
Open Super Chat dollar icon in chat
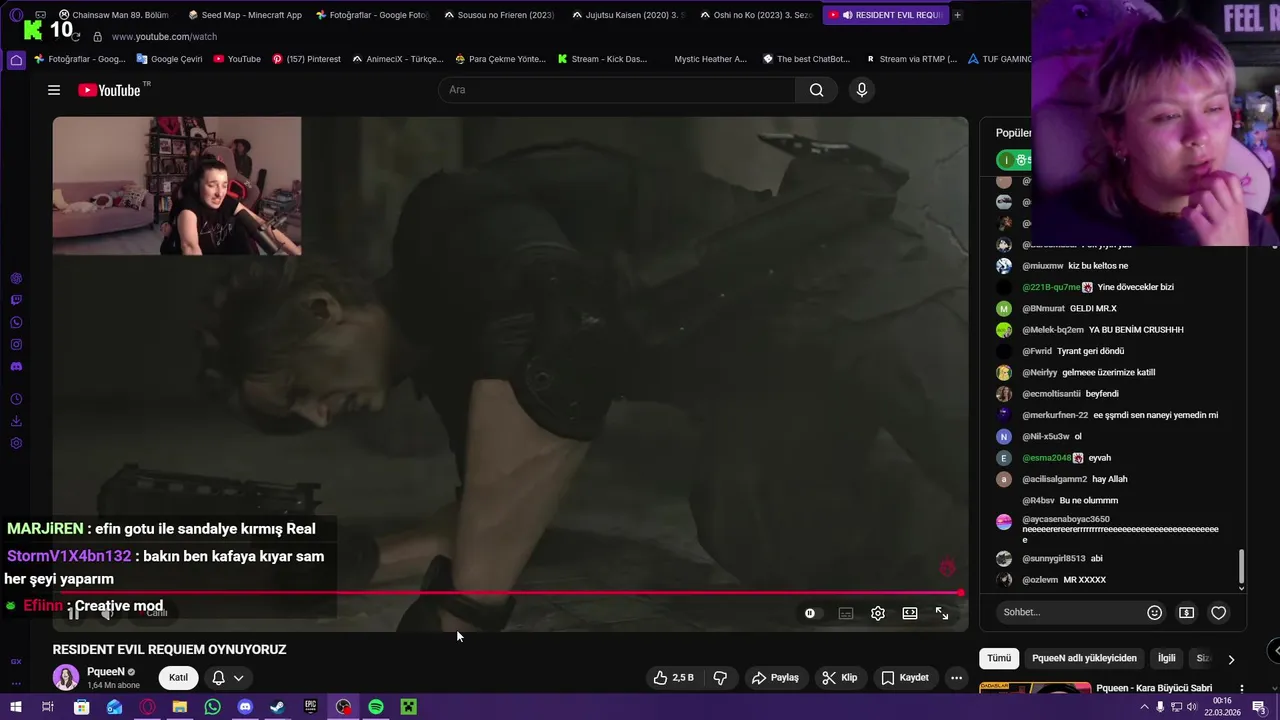coord(1186,612)
